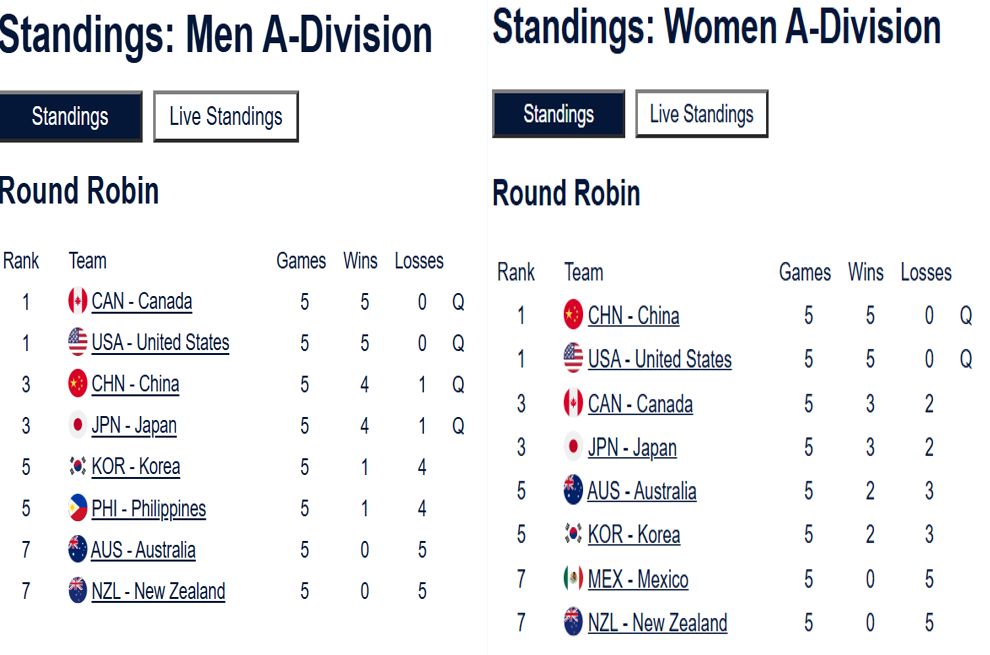Click the China flag icon in Women standings

coord(573,315)
